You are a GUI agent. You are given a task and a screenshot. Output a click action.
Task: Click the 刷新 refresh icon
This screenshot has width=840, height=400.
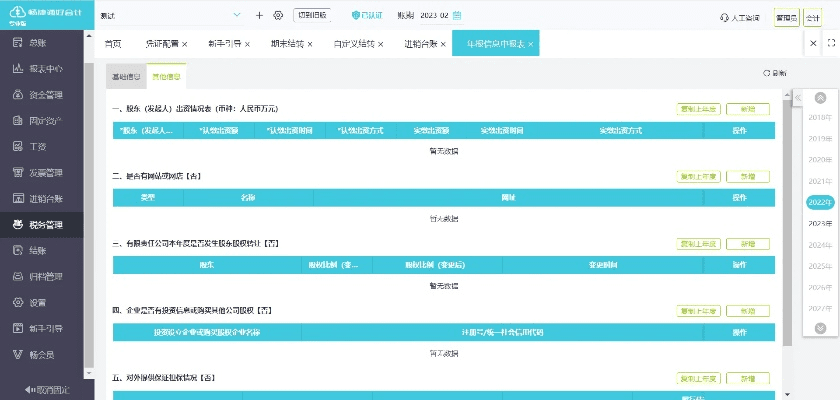767,73
